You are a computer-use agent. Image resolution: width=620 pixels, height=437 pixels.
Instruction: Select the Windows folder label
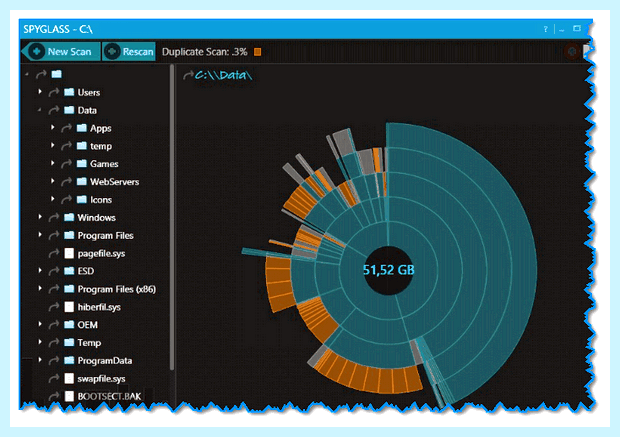tap(96, 218)
